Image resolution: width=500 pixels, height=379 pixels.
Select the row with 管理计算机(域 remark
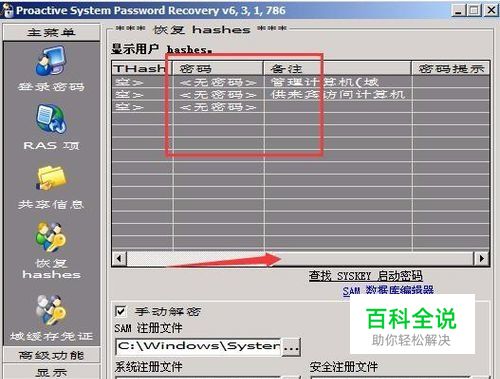301,82
